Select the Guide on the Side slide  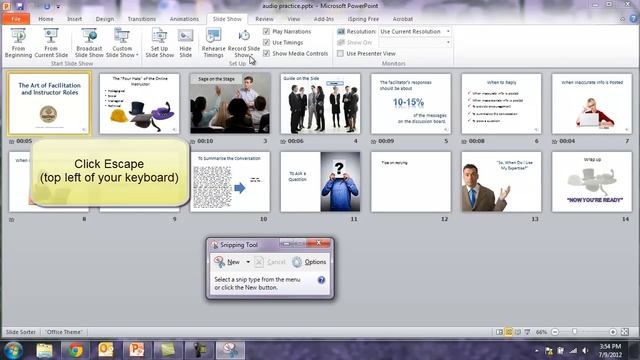coord(320,104)
